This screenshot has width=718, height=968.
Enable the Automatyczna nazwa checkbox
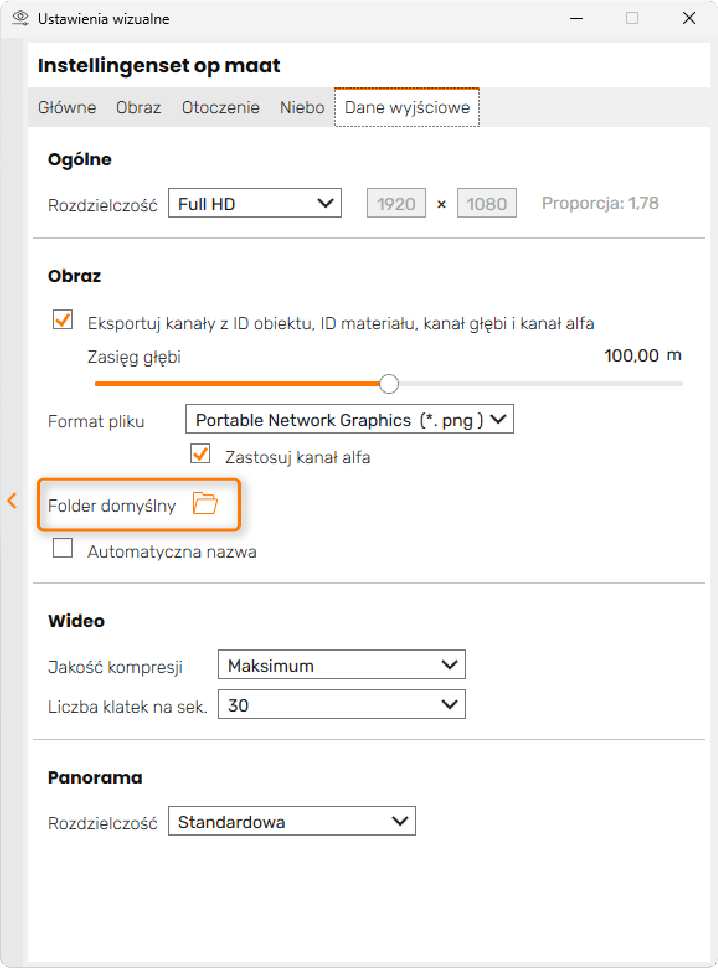63,548
